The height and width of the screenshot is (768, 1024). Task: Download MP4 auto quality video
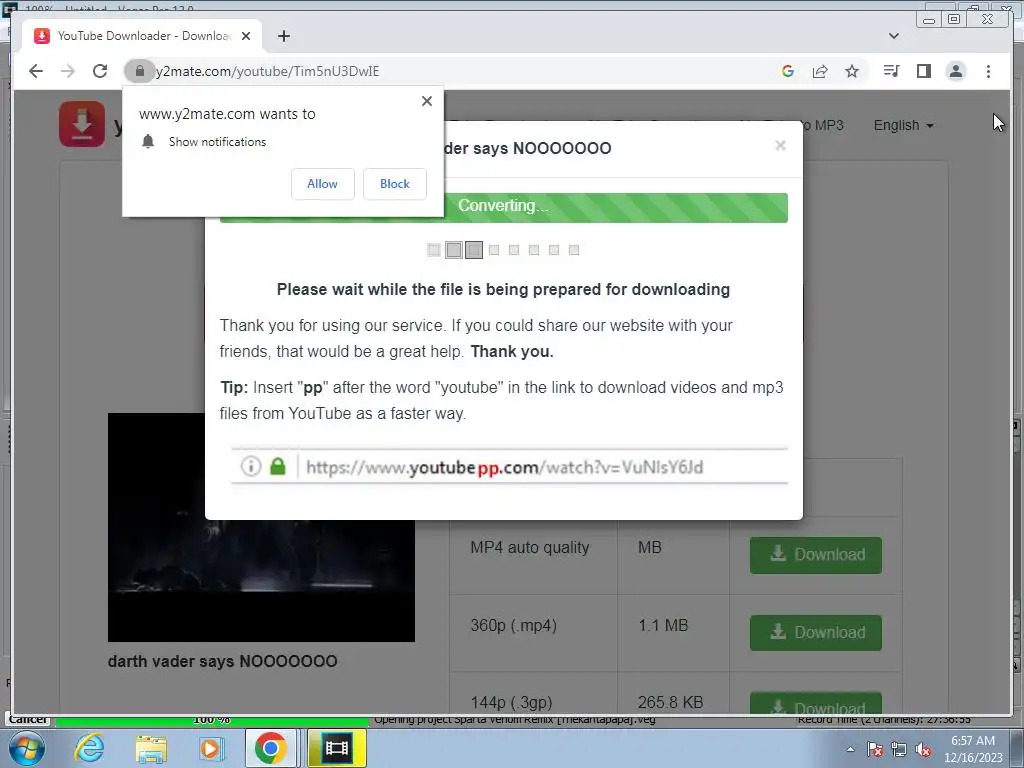(x=816, y=555)
